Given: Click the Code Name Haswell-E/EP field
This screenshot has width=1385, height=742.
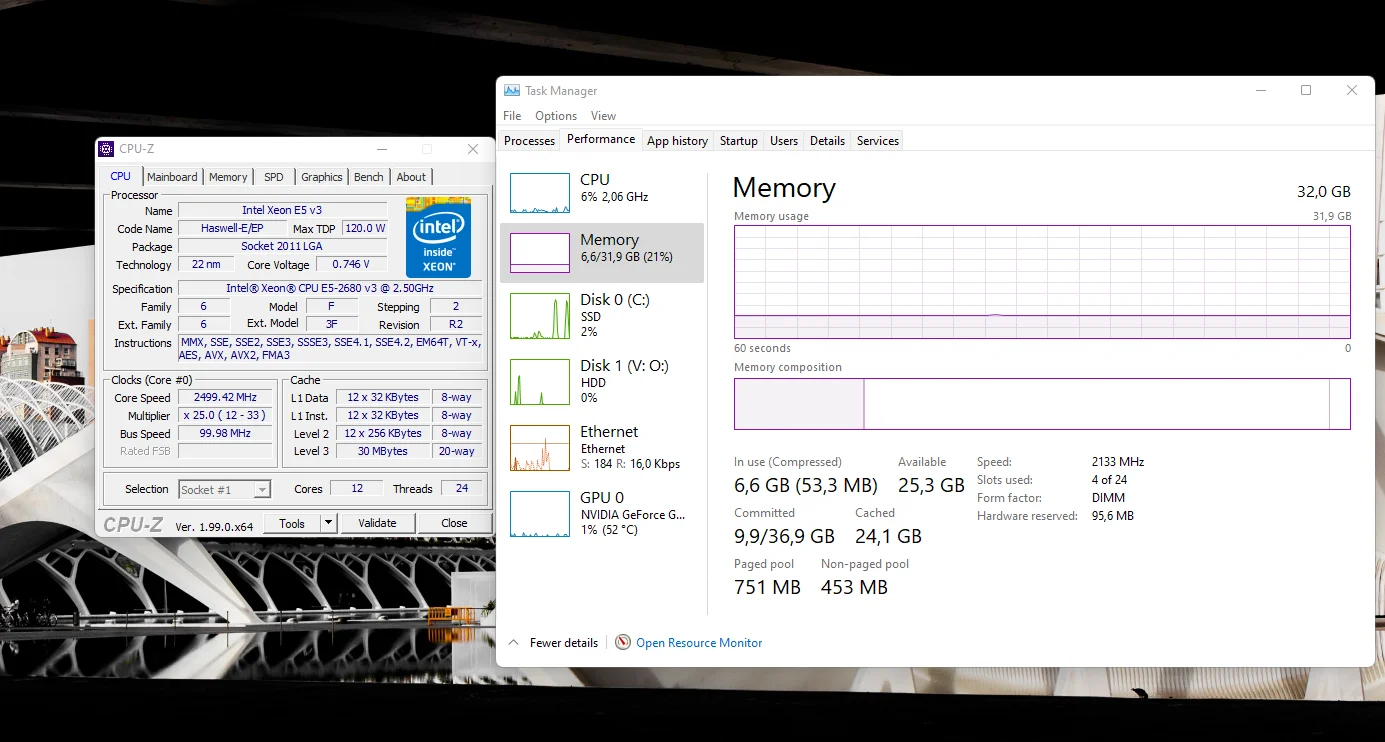Looking at the screenshot, I should pyautogui.click(x=232, y=229).
